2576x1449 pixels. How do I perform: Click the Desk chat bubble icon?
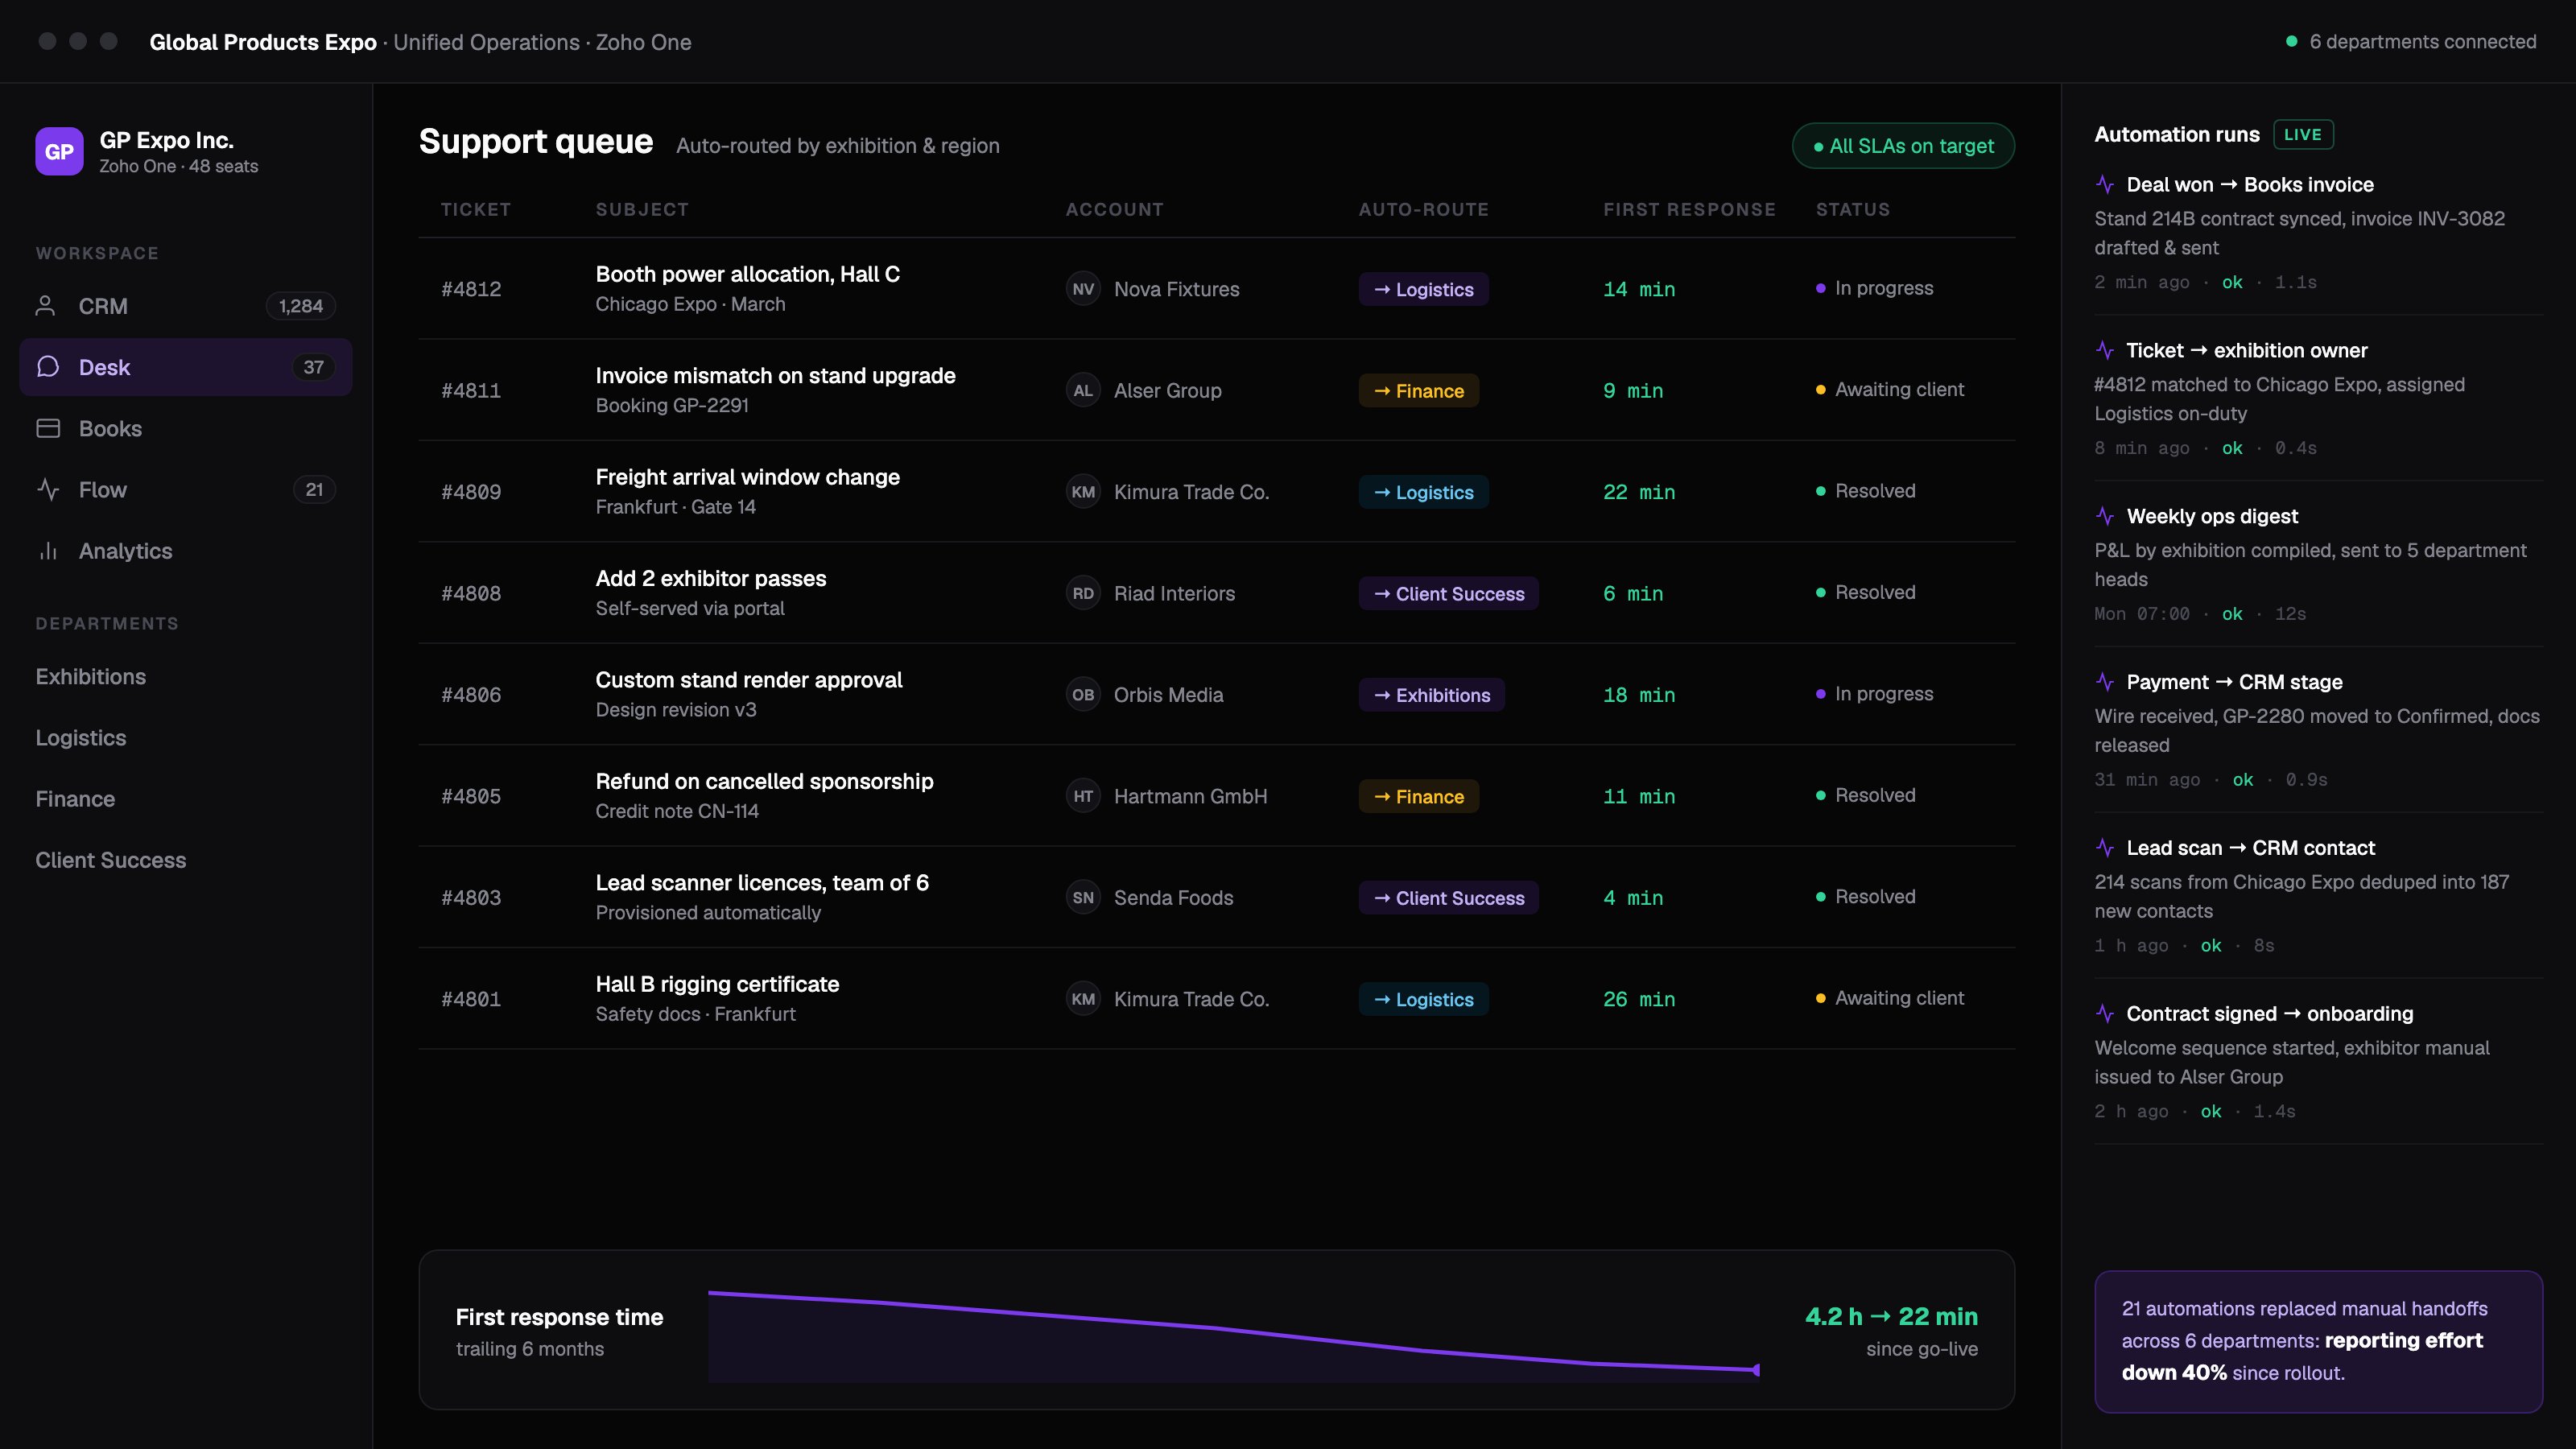click(x=47, y=367)
